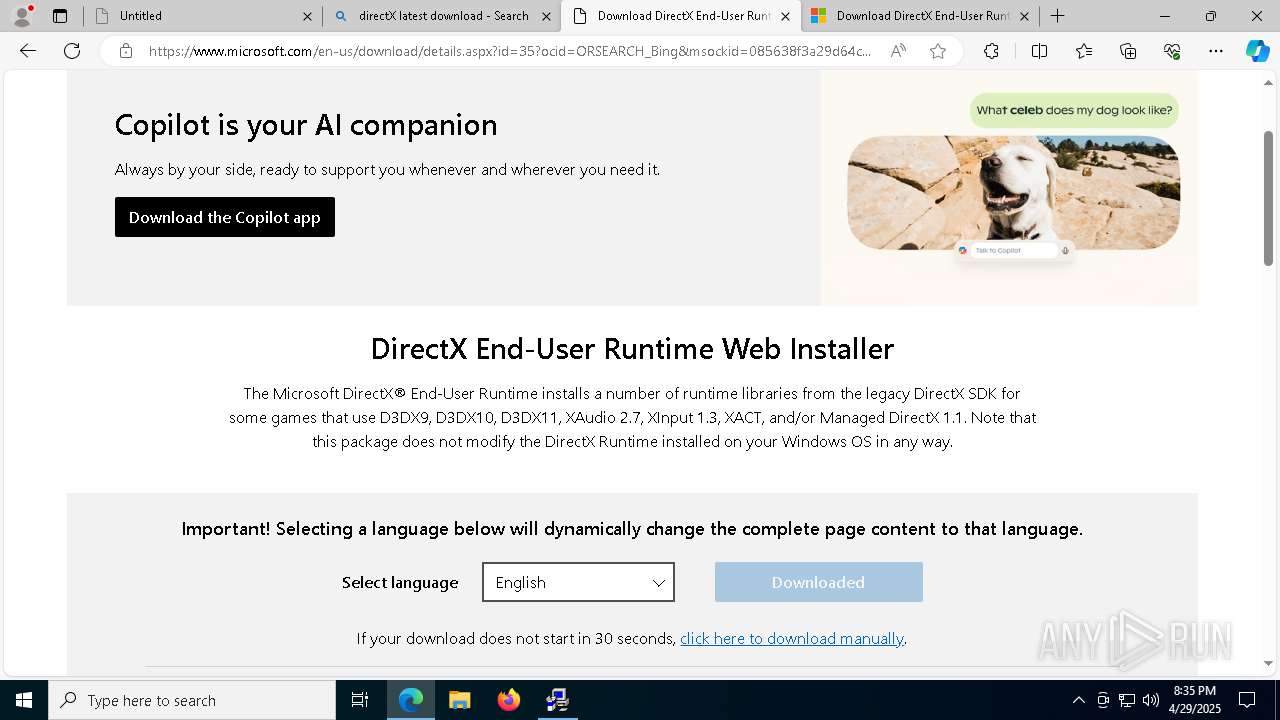Close the active DirectX download tab
The width and height of the screenshot is (1280, 720).
[x=785, y=16]
